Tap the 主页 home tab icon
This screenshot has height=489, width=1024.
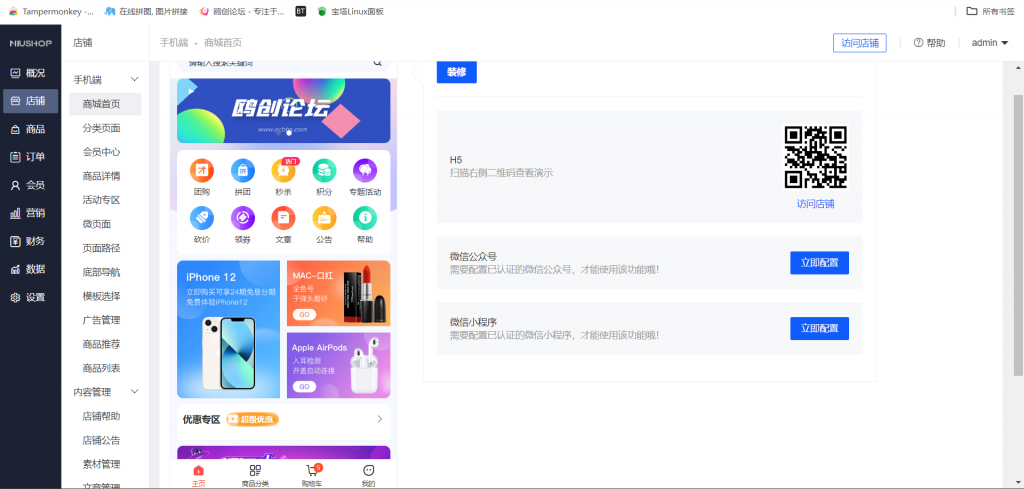[199, 471]
